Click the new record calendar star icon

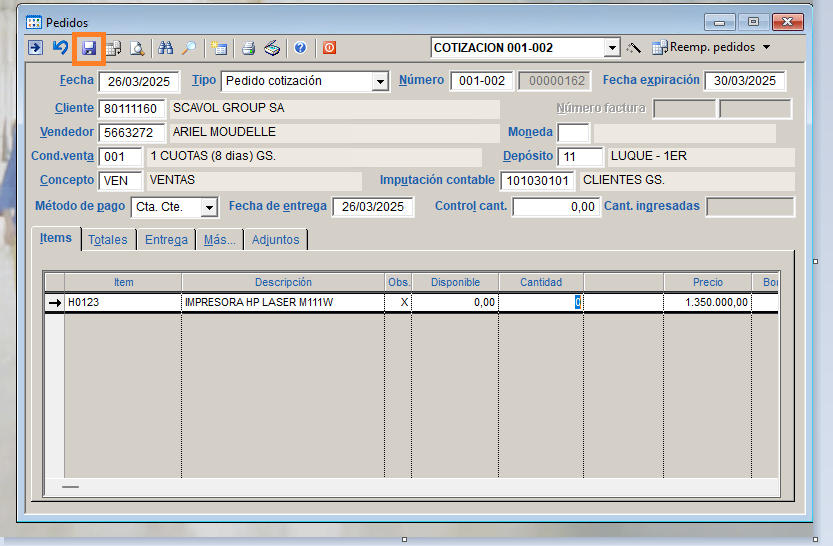219,48
